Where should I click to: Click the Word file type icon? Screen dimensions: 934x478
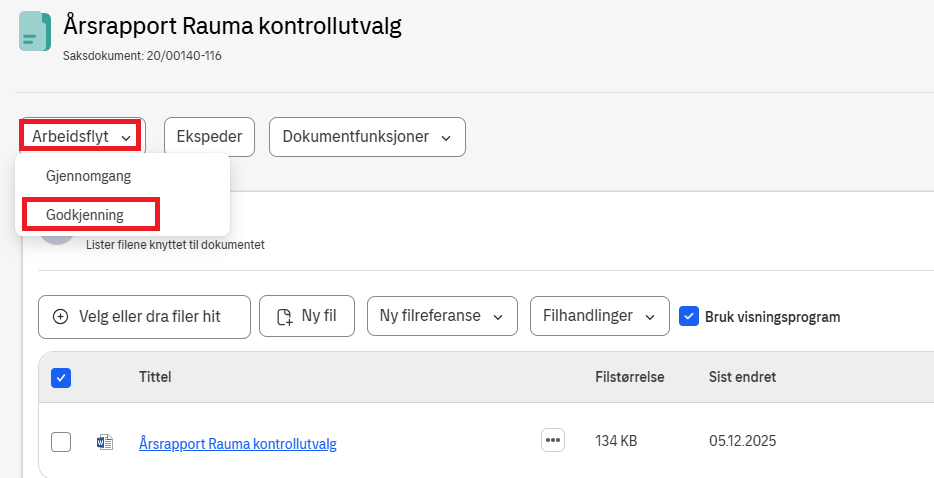pos(104,441)
